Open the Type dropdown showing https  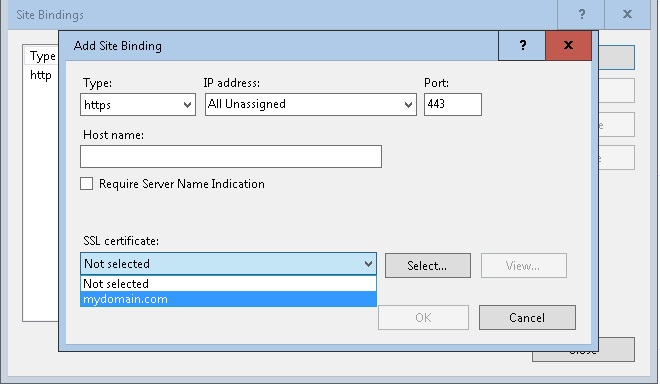(x=138, y=104)
